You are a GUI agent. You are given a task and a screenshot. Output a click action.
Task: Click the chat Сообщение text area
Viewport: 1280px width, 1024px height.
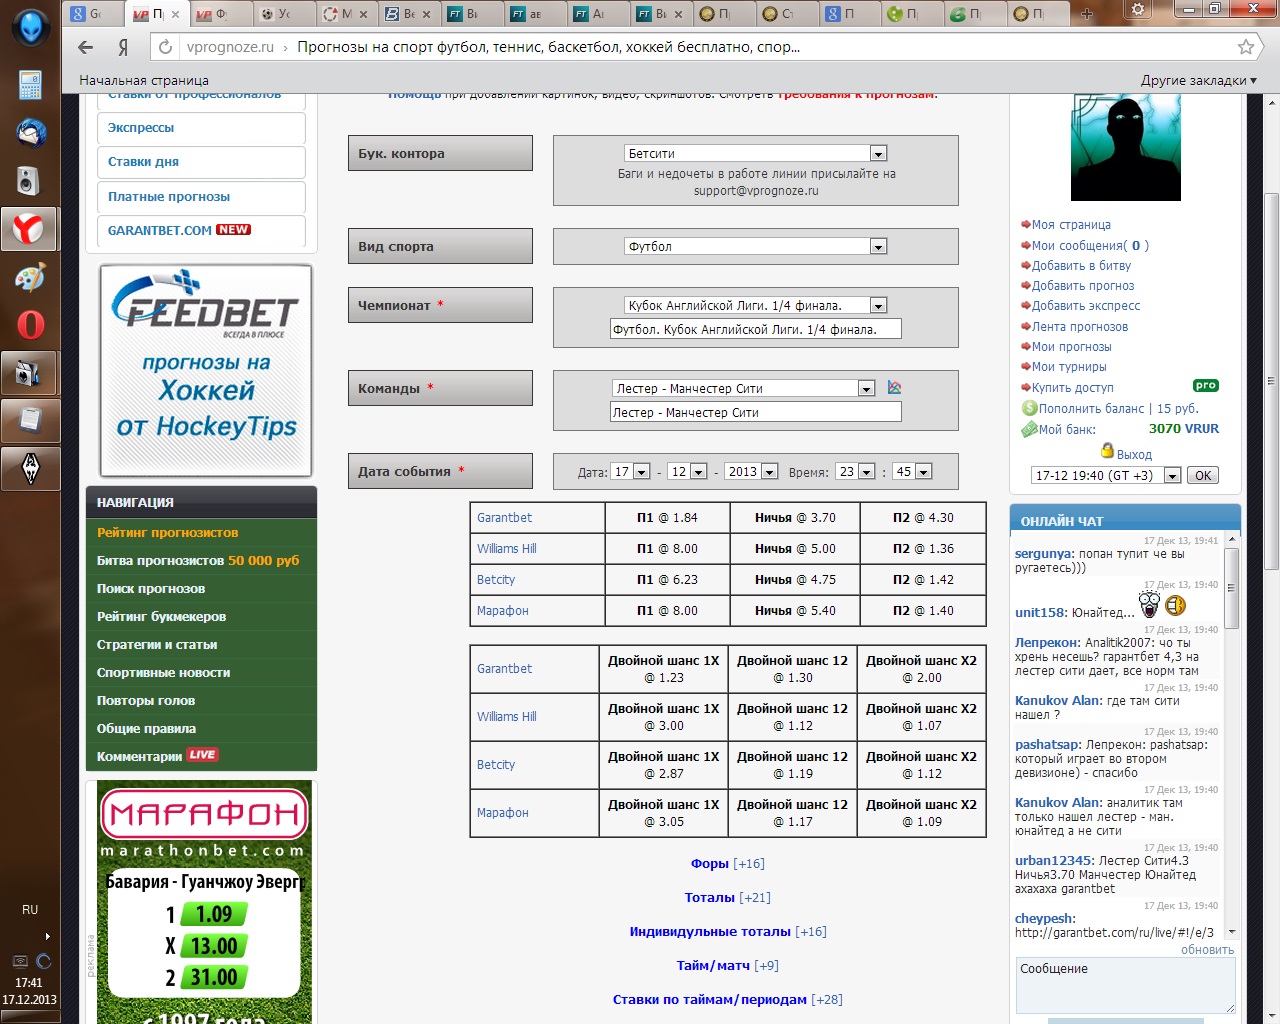point(1125,985)
